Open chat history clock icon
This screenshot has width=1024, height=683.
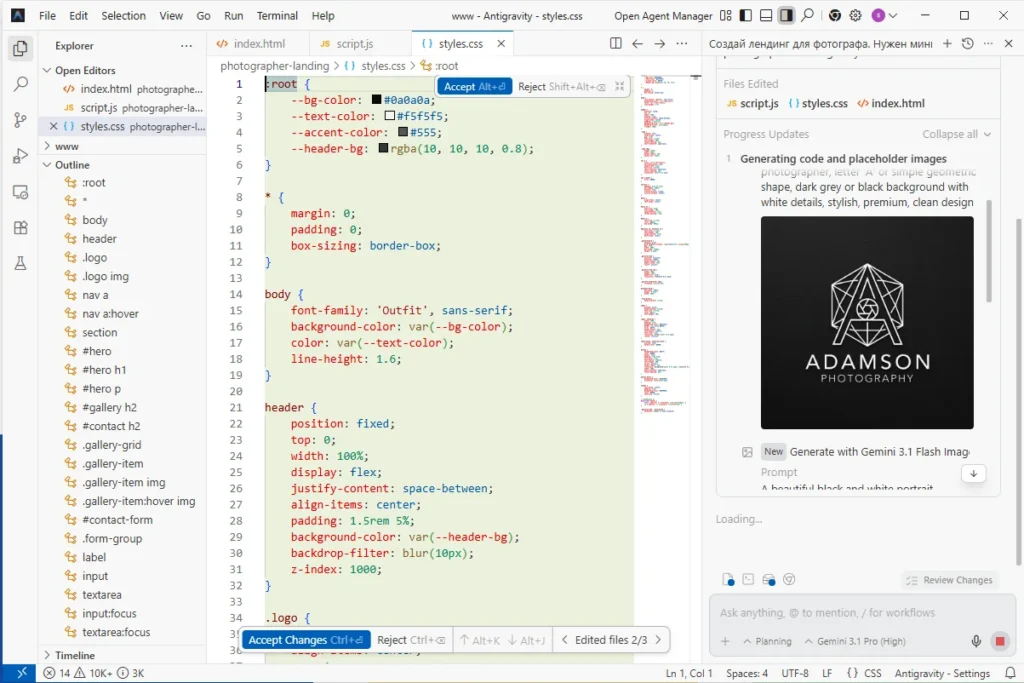(967, 44)
